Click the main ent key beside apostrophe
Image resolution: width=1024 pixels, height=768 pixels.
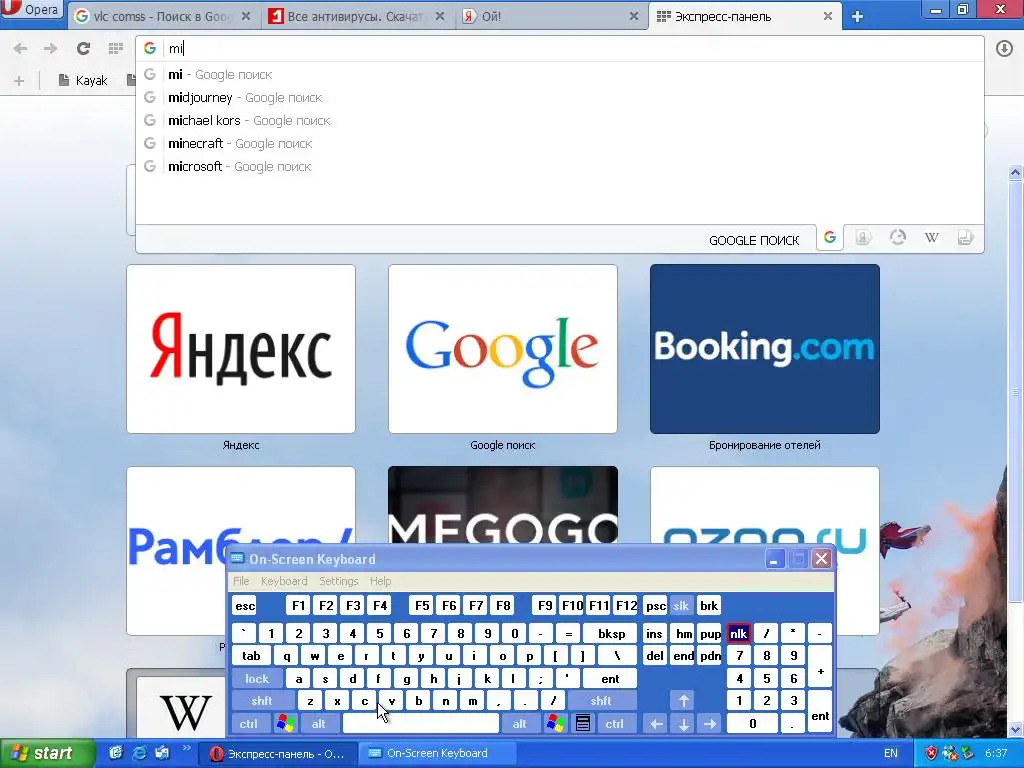click(610, 679)
